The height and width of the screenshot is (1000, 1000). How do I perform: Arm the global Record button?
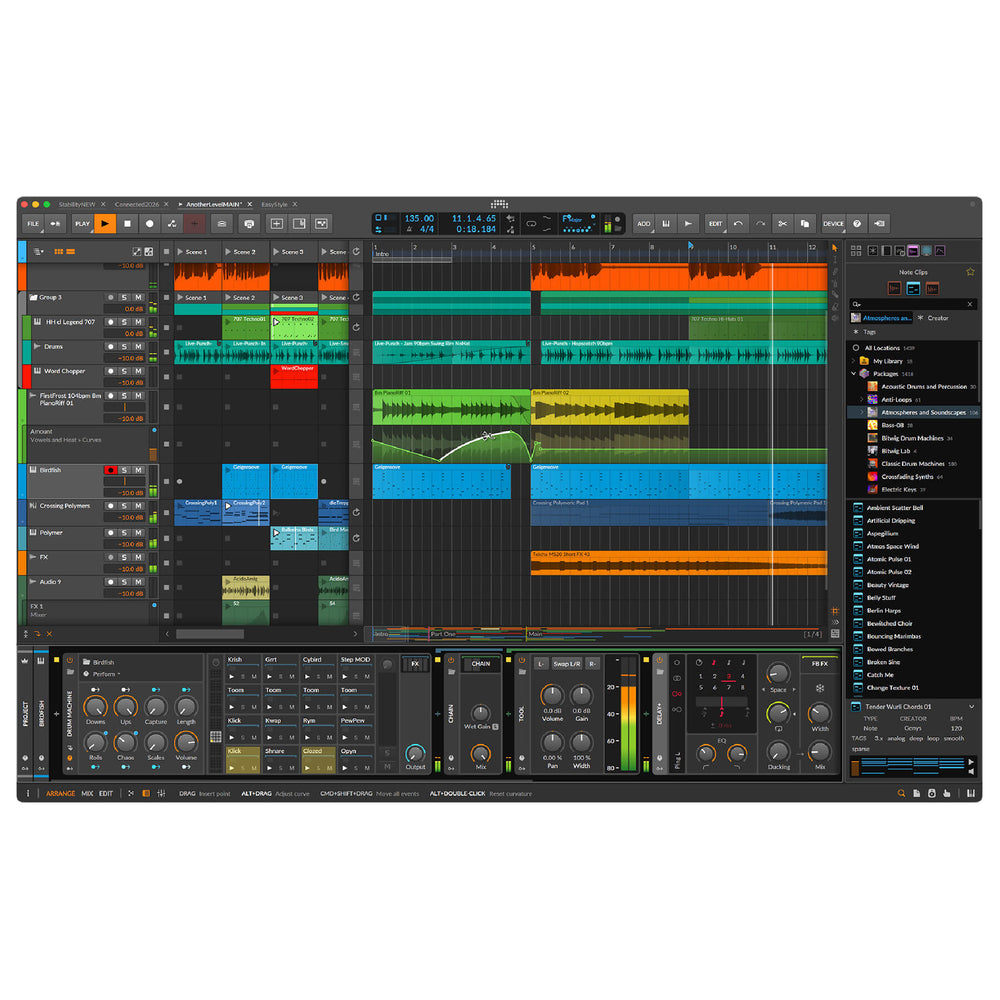150,224
